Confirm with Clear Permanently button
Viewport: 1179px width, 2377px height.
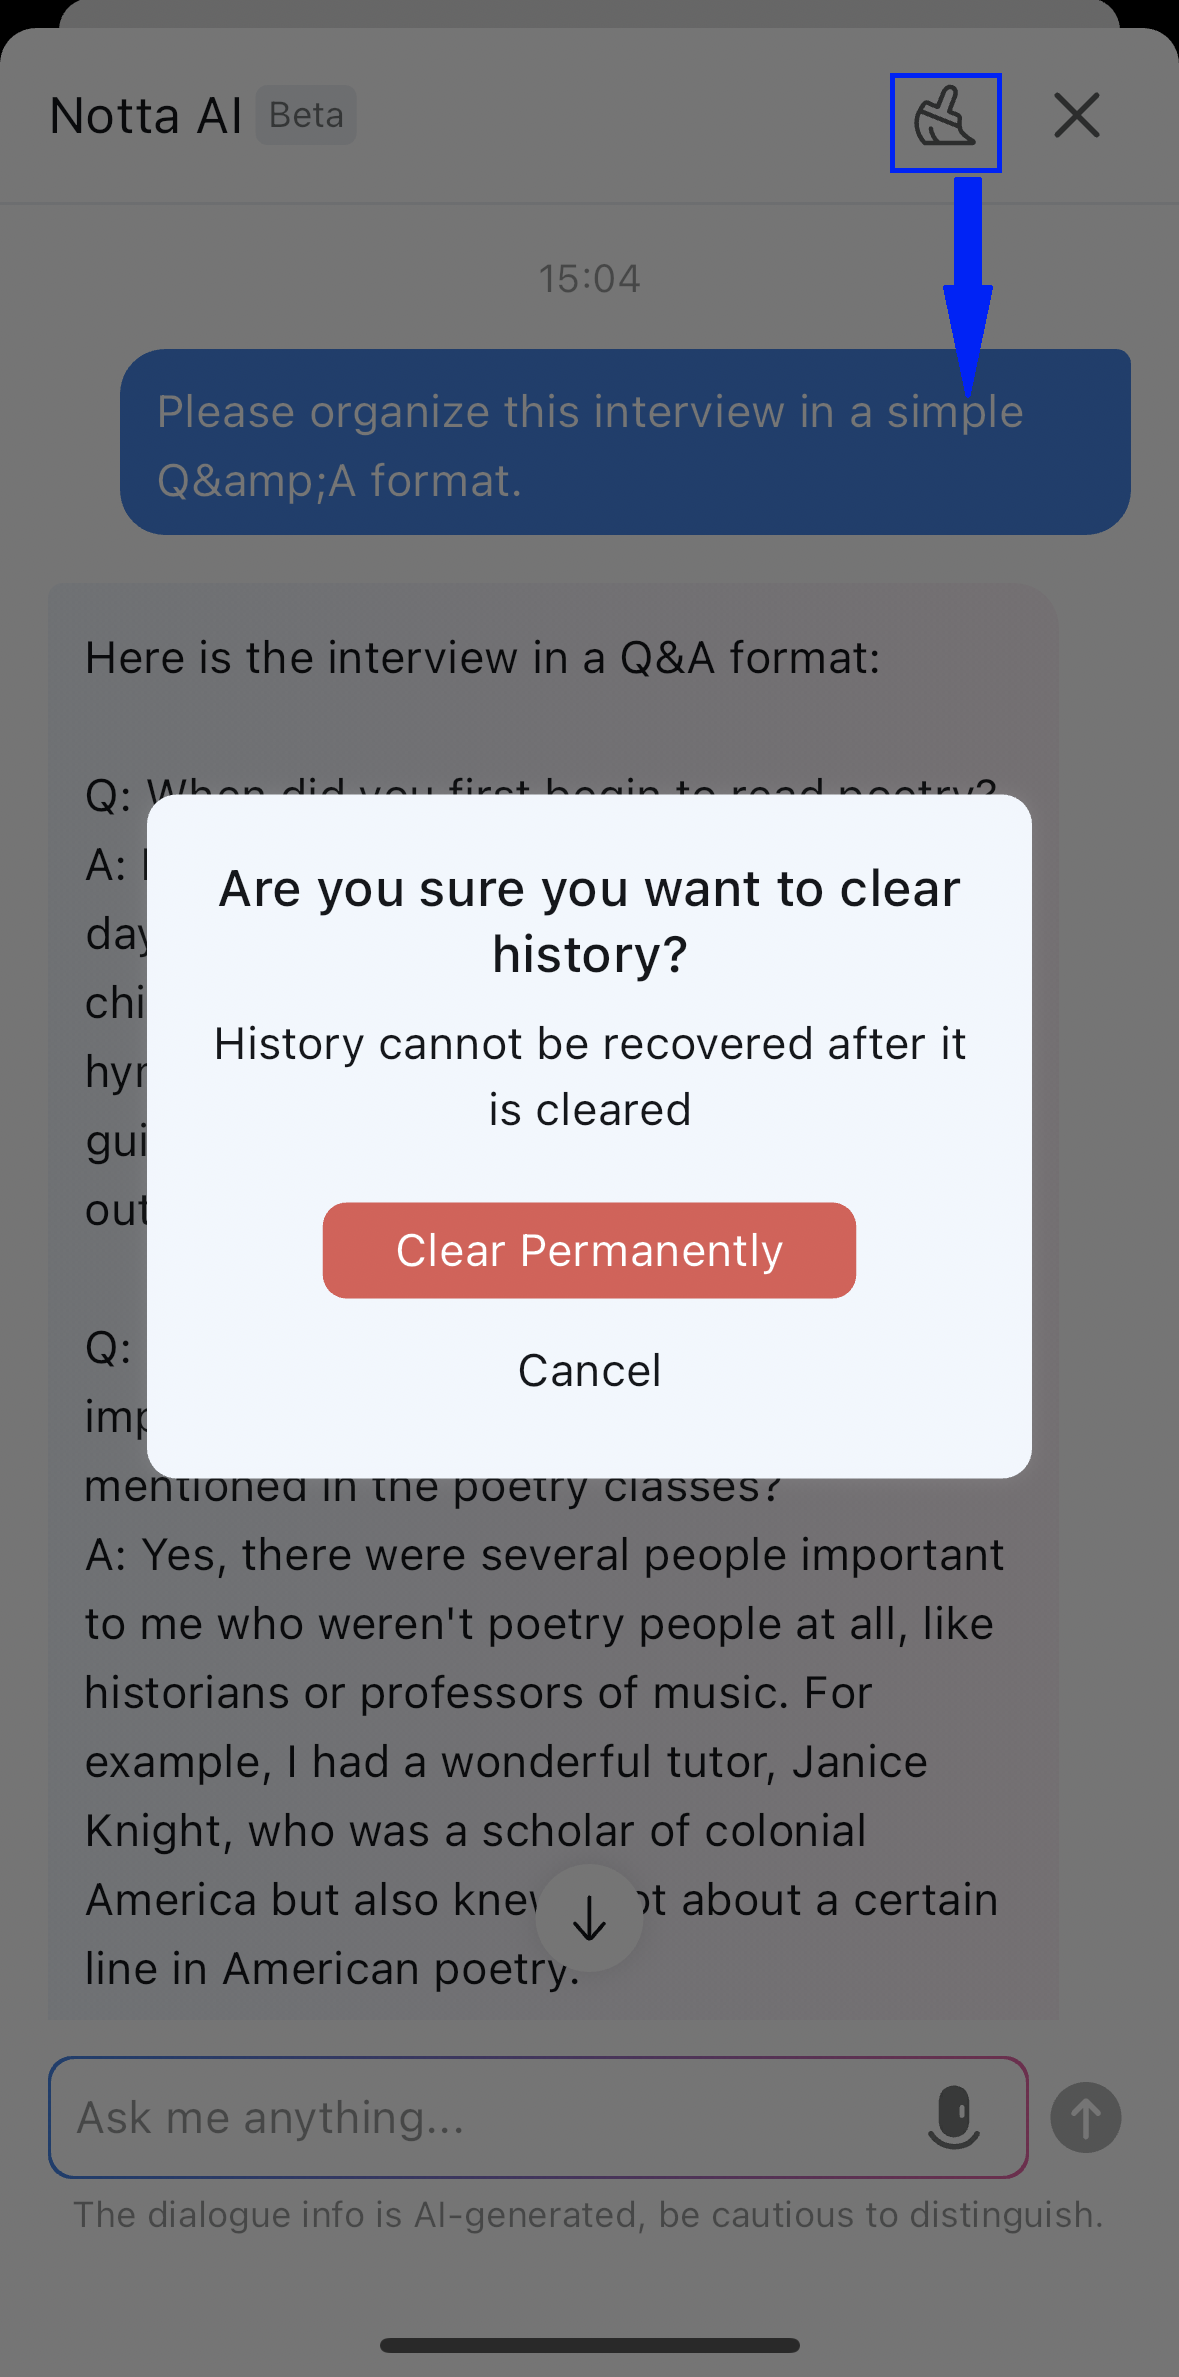click(589, 1250)
